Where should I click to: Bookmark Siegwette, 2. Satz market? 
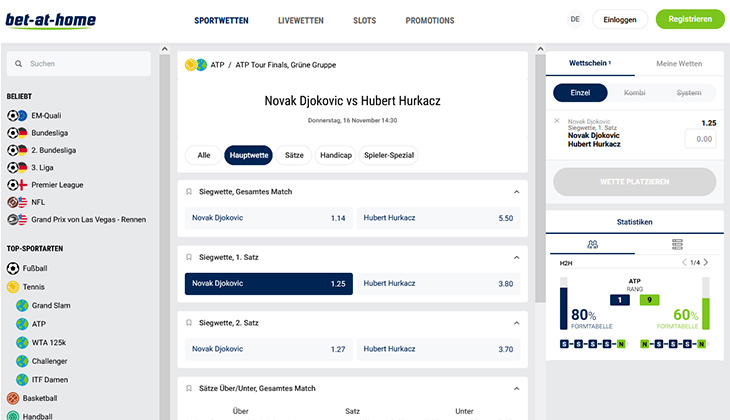189,323
